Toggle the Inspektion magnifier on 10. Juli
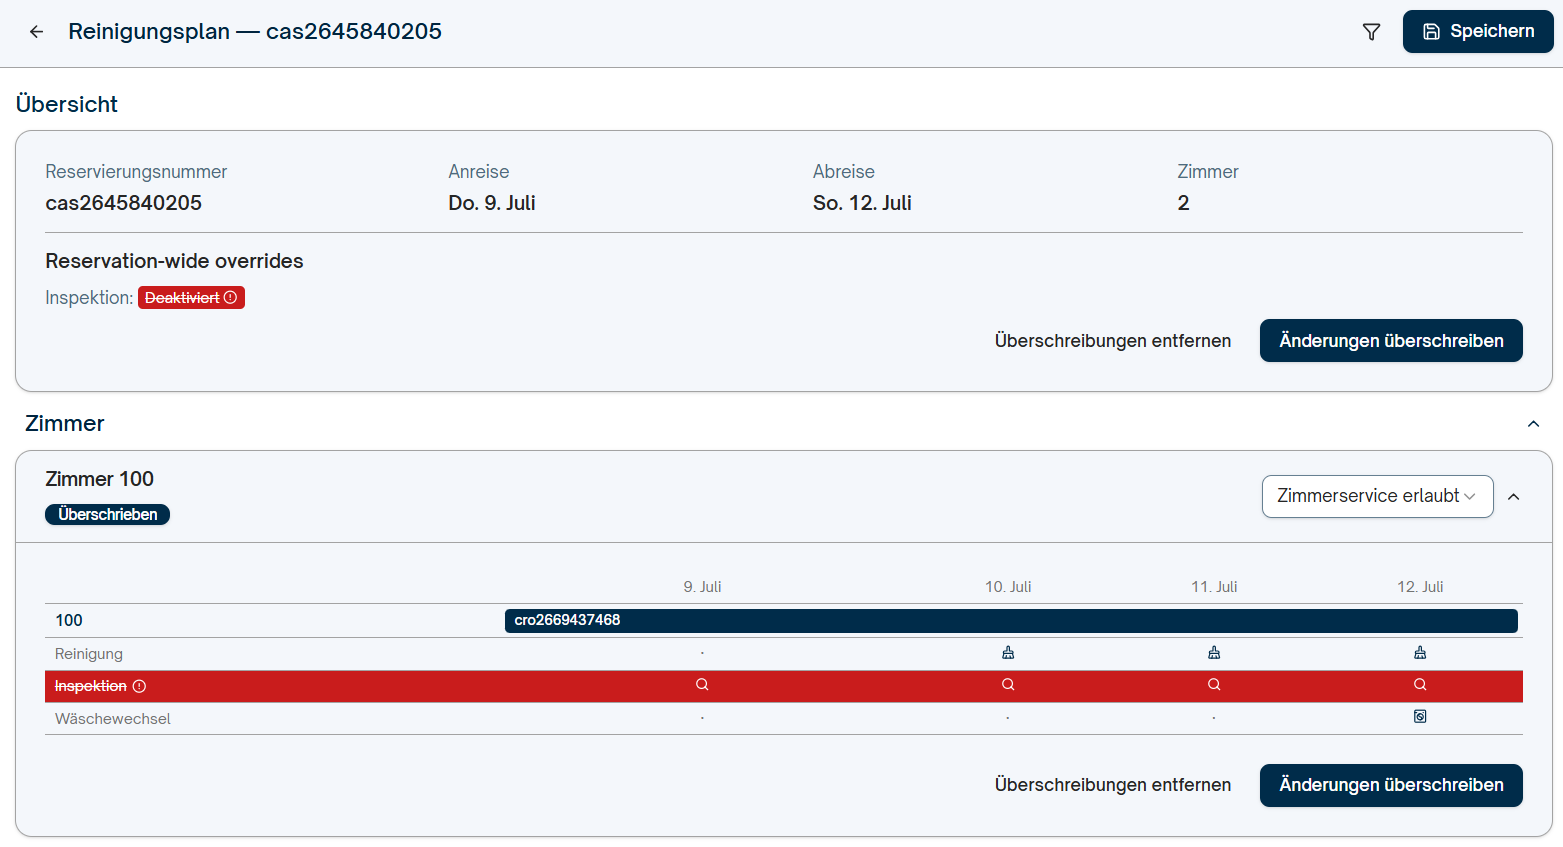The height and width of the screenshot is (847, 1563). [x=1008, y=685]
